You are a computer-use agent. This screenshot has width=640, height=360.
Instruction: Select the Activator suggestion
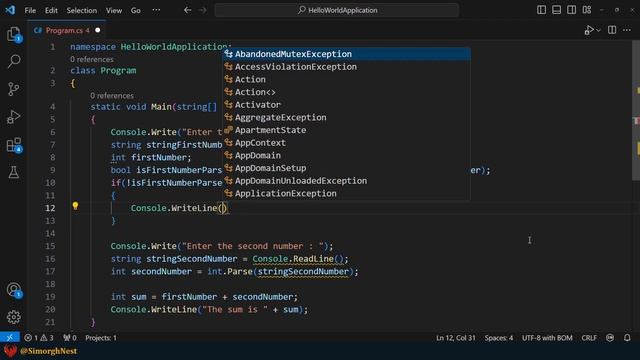click(x=347, y=104)
